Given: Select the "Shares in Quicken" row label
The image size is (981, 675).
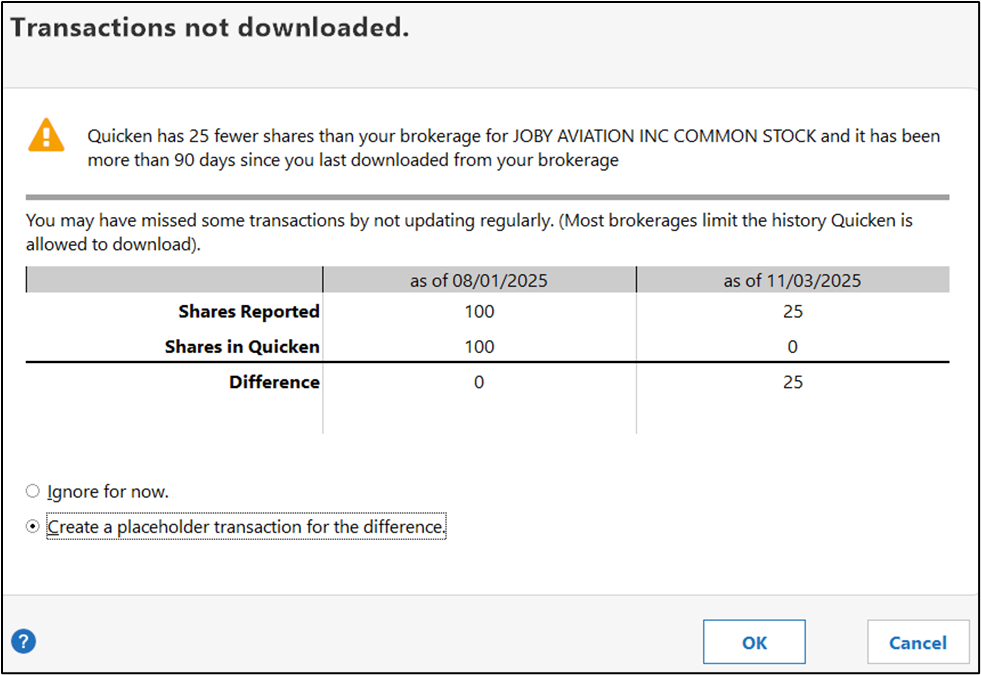Looking at the screenshot, I should pyautogui.click(x=242, y=347).
